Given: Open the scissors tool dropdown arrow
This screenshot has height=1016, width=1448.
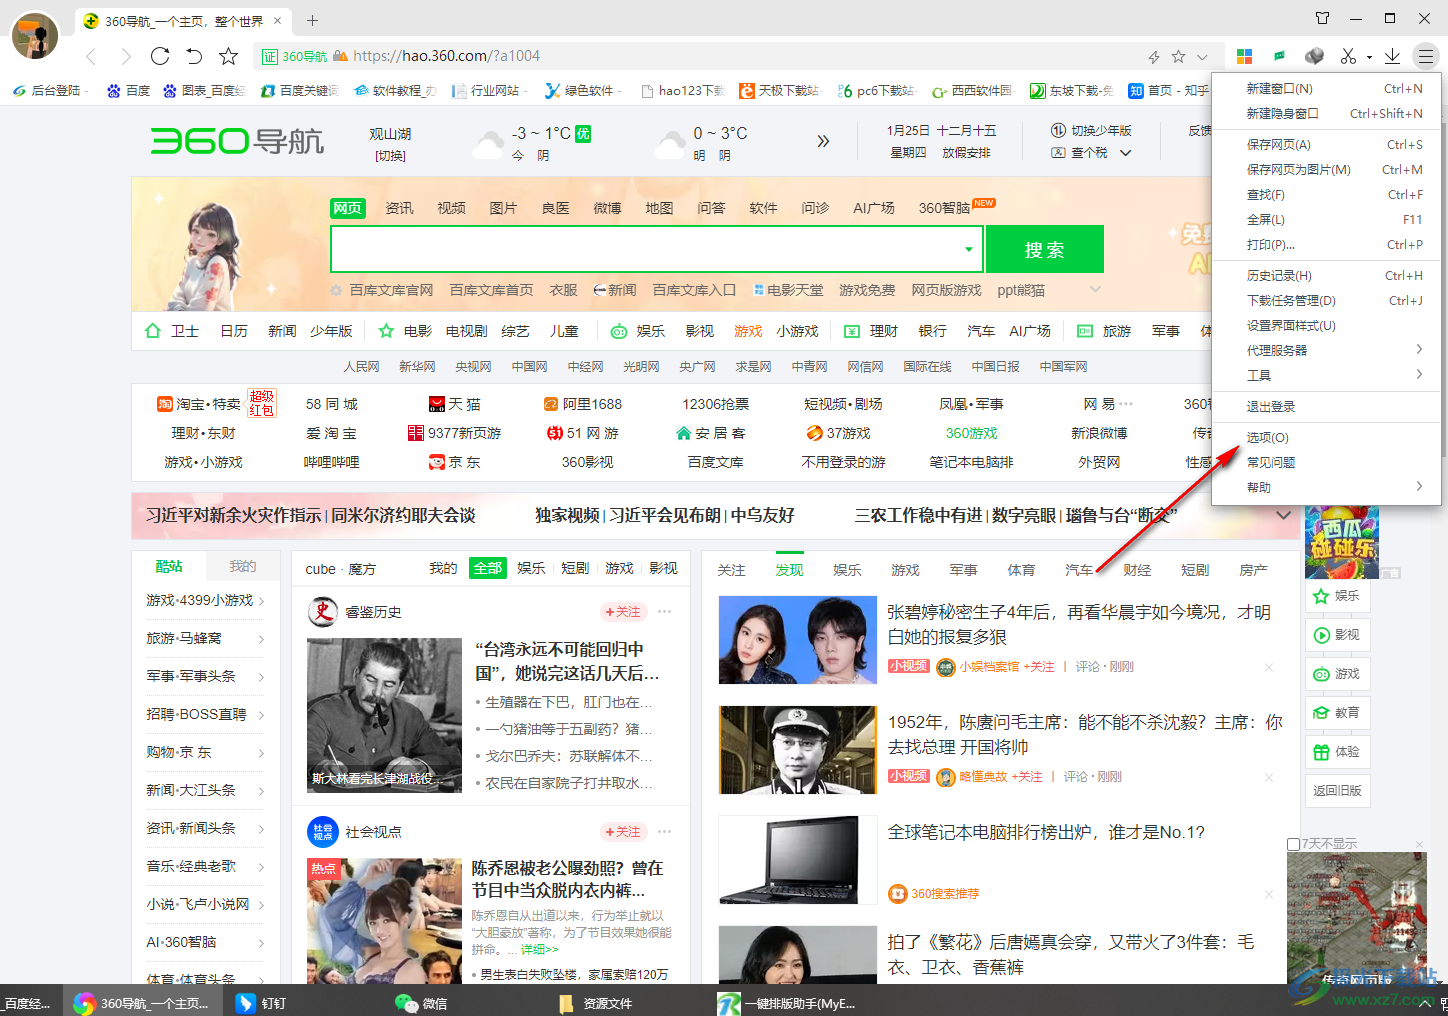Looking at the screenshot, I should pos(1369,57).
